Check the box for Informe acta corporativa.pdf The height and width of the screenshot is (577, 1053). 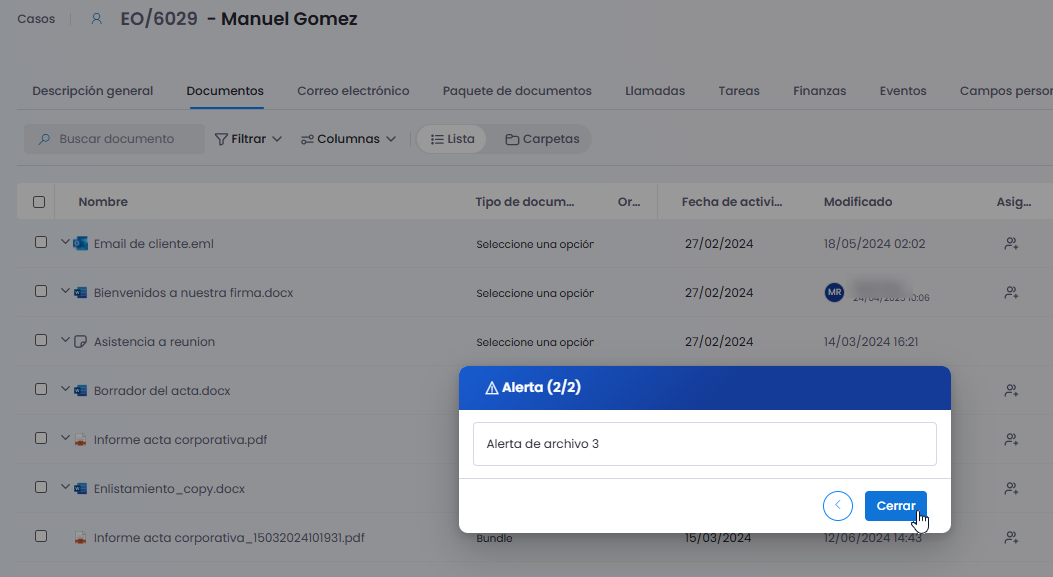41,438
